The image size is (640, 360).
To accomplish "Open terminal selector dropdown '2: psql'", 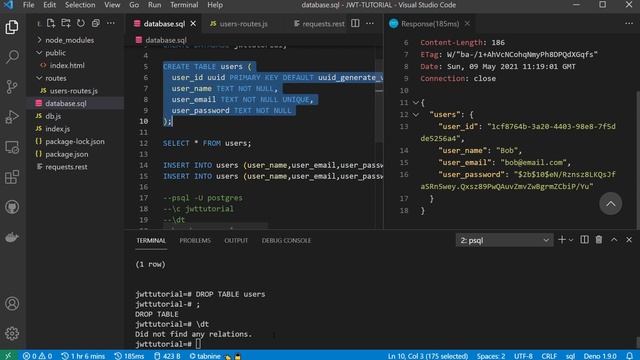I will point(504,240).
